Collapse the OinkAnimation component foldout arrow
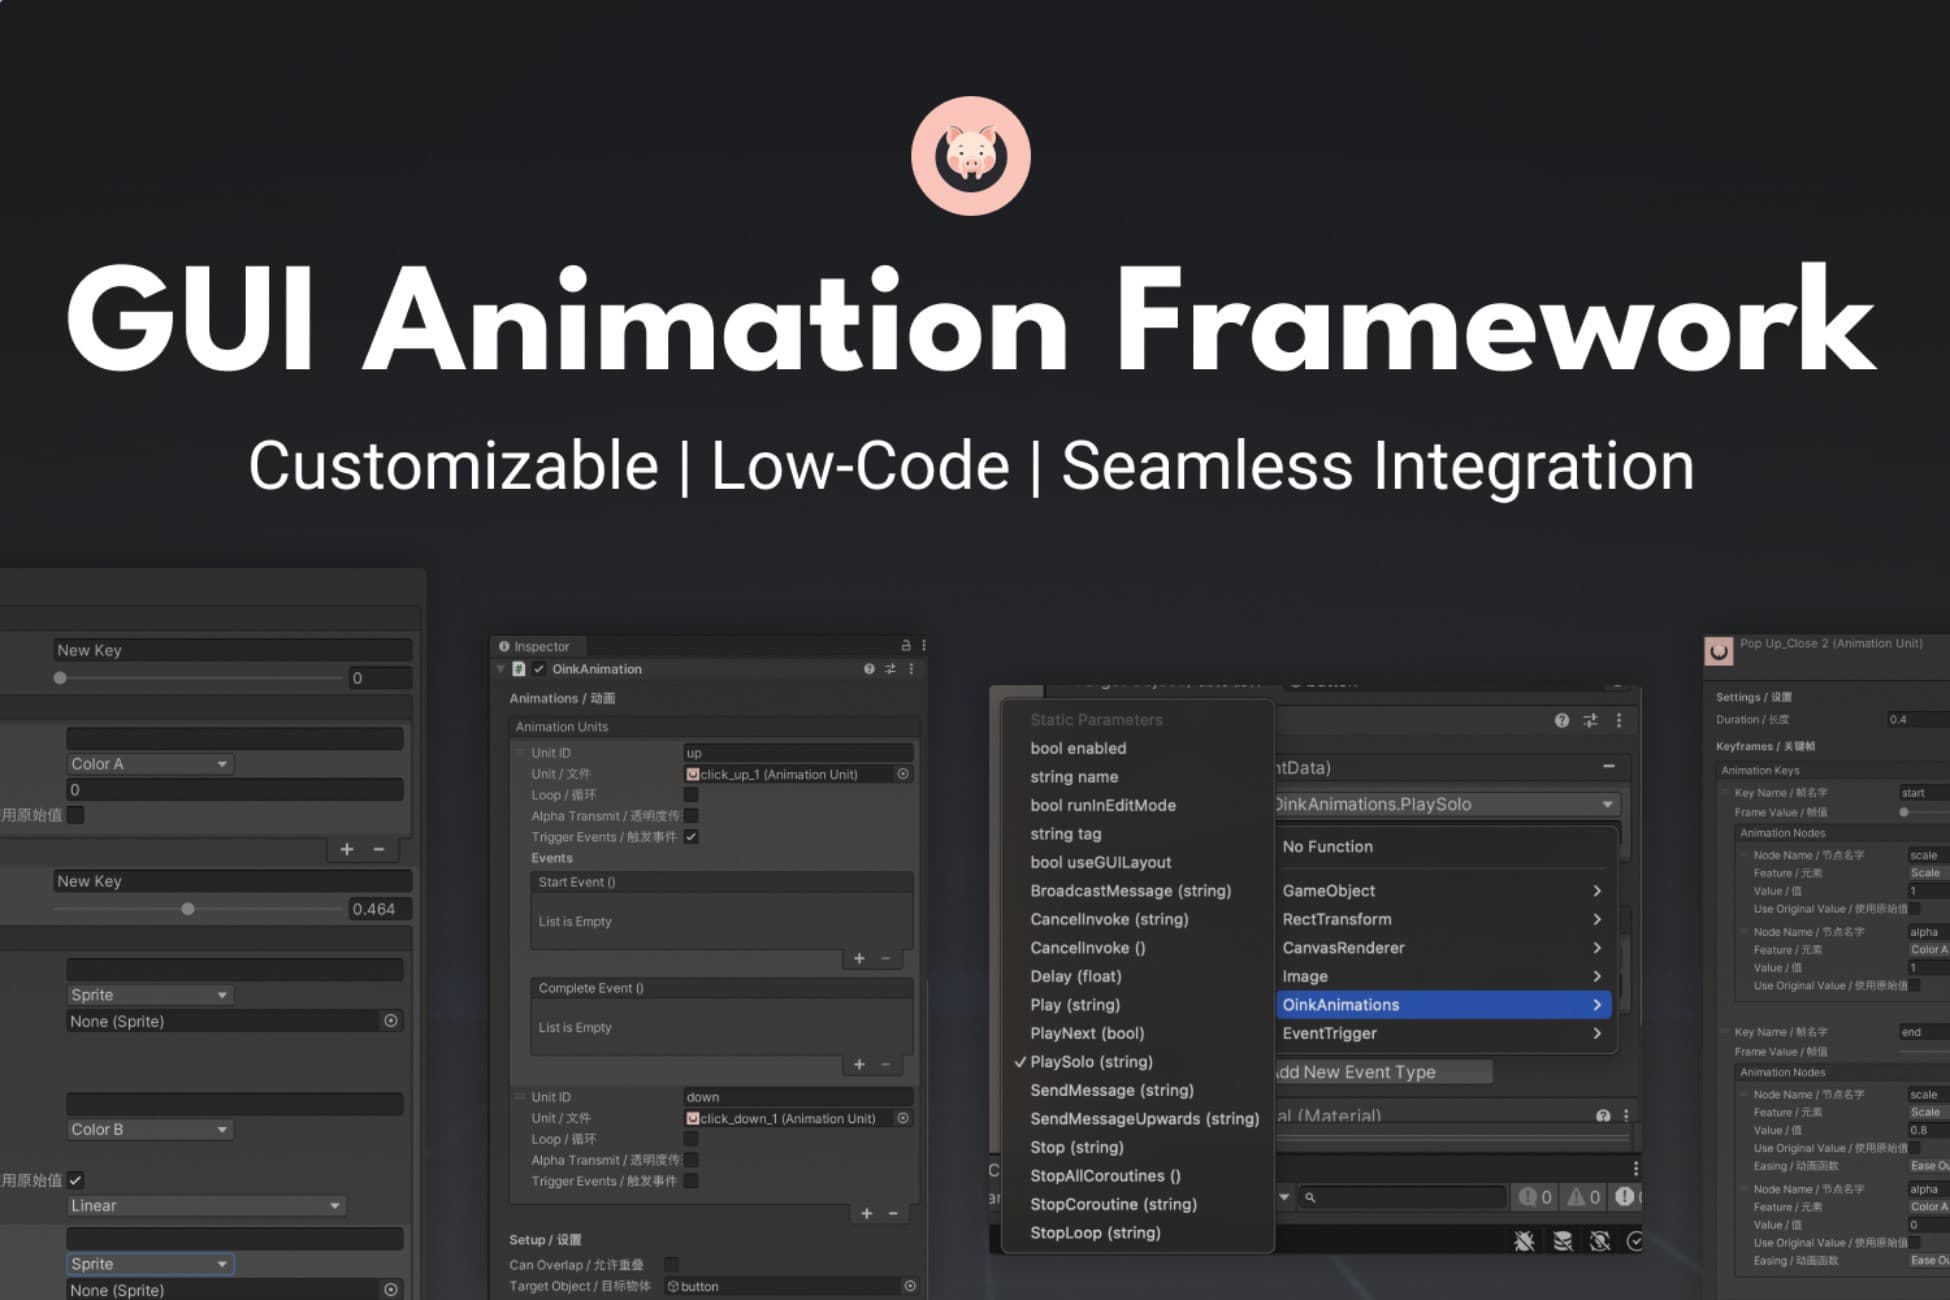 (x=501, y=669)
